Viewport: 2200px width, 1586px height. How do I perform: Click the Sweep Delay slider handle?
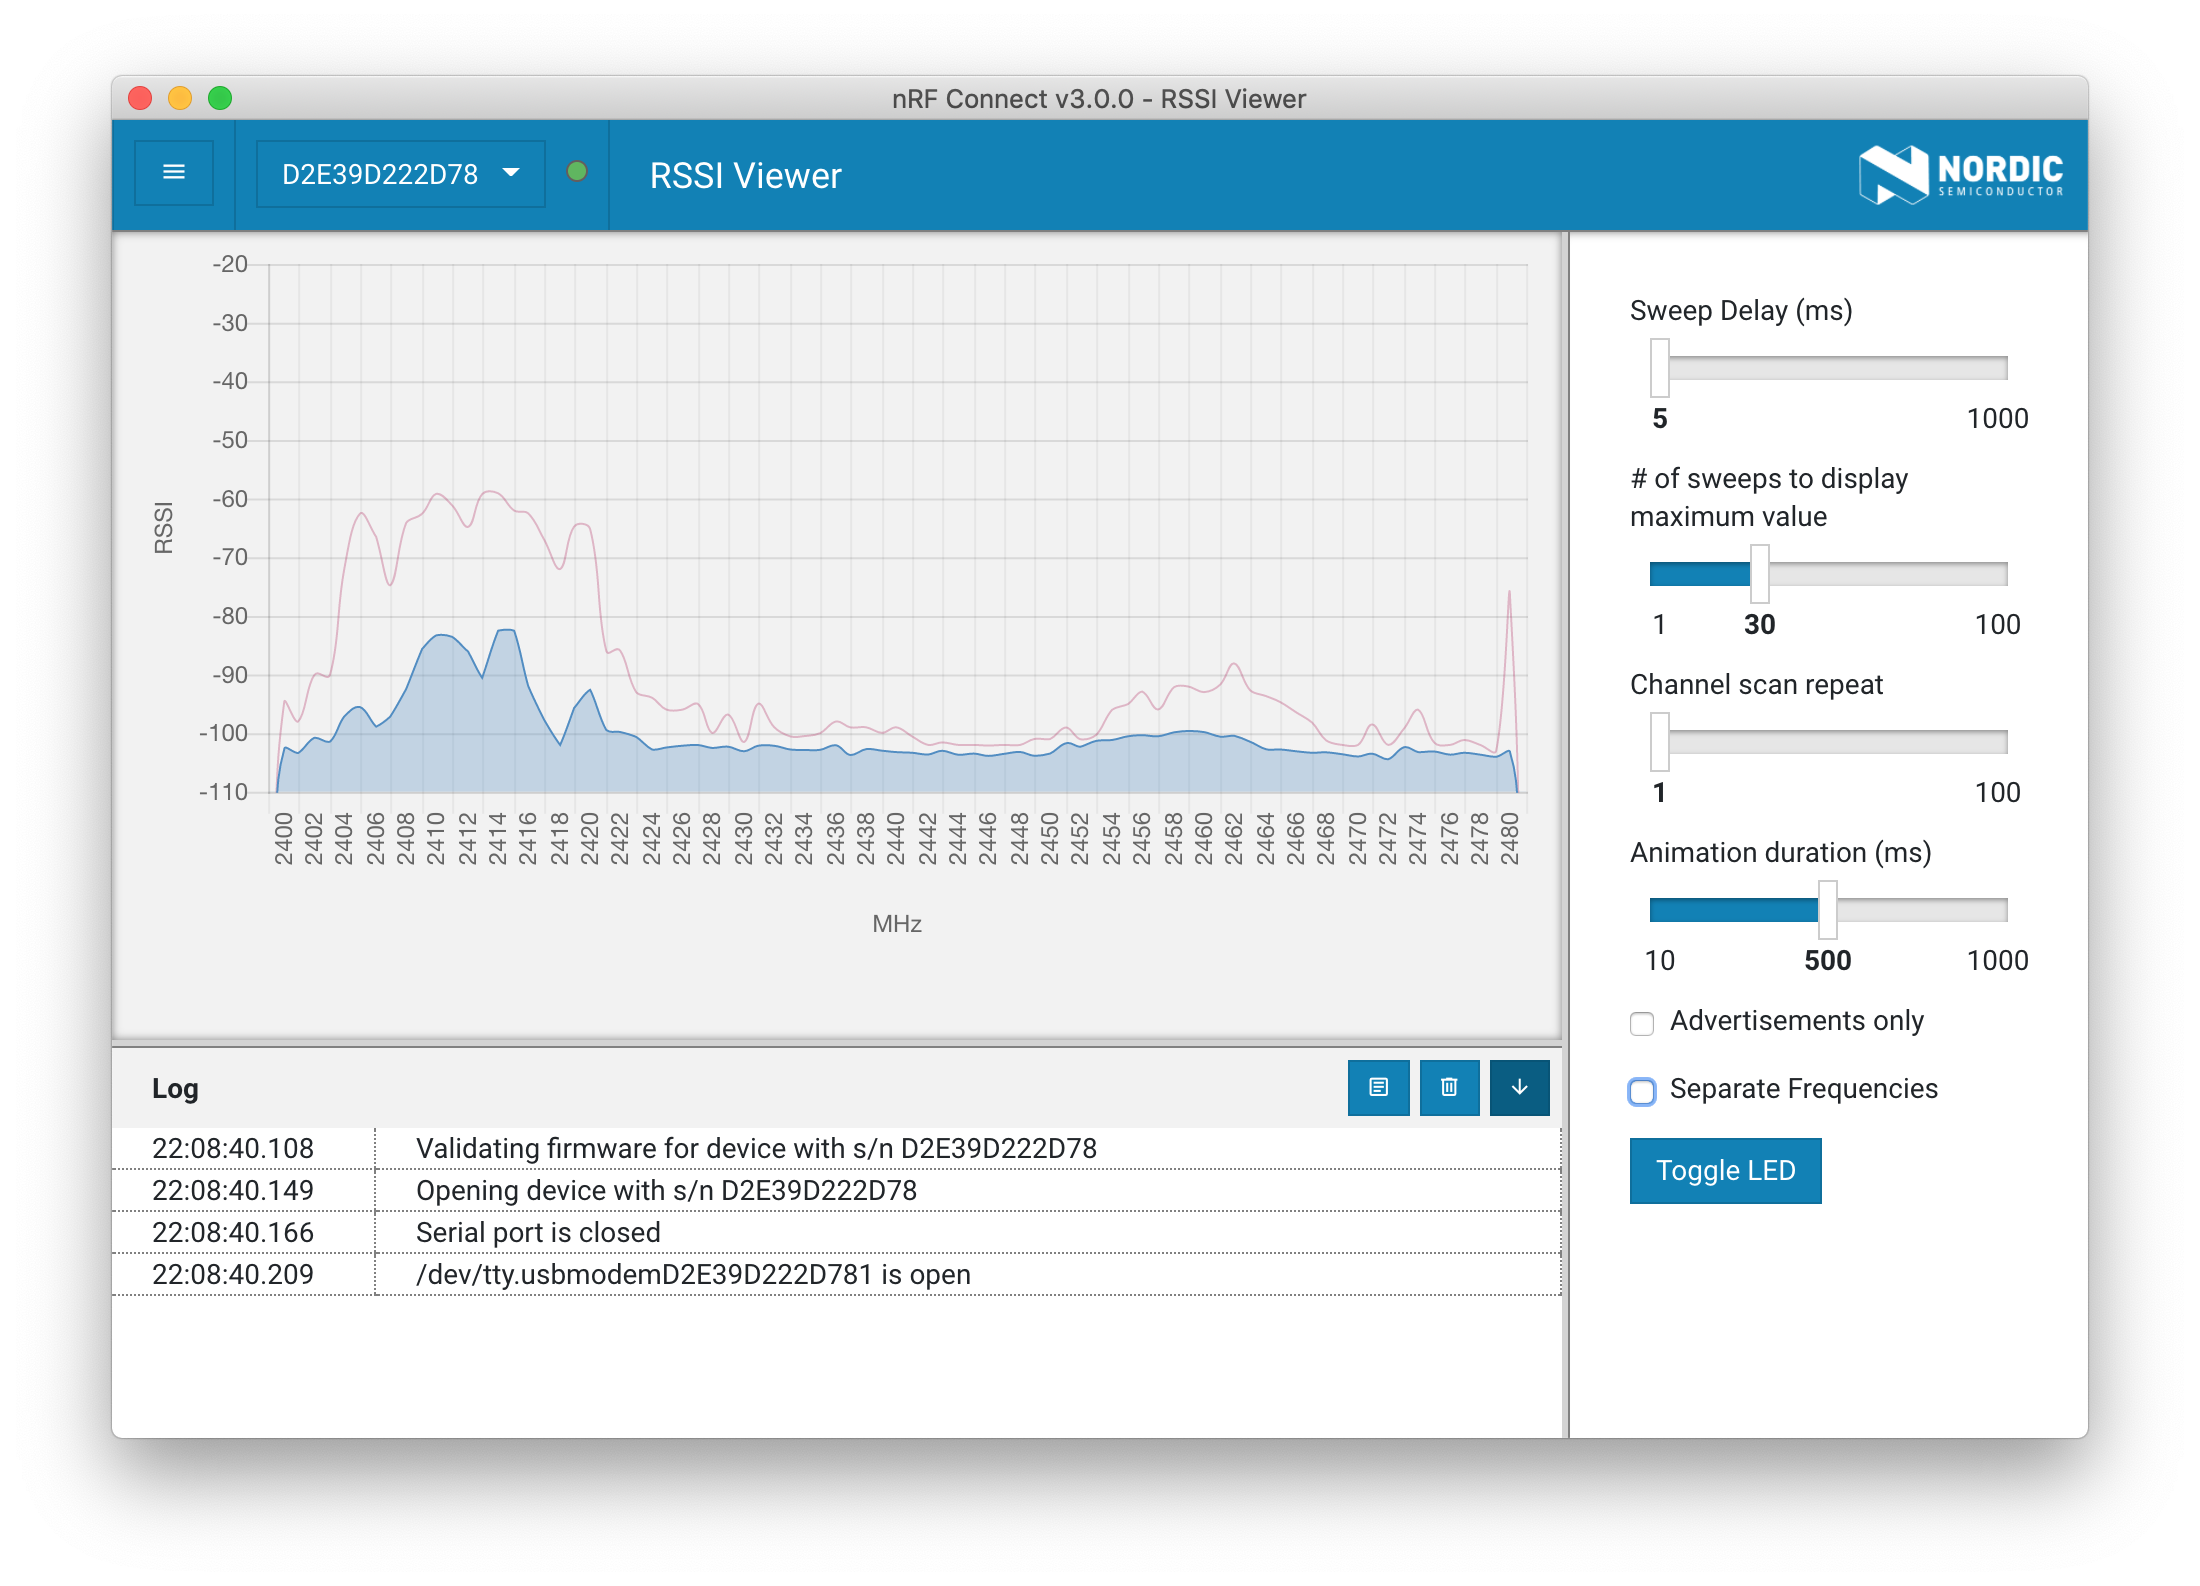pyautogui.click(x=1659, y=366)
